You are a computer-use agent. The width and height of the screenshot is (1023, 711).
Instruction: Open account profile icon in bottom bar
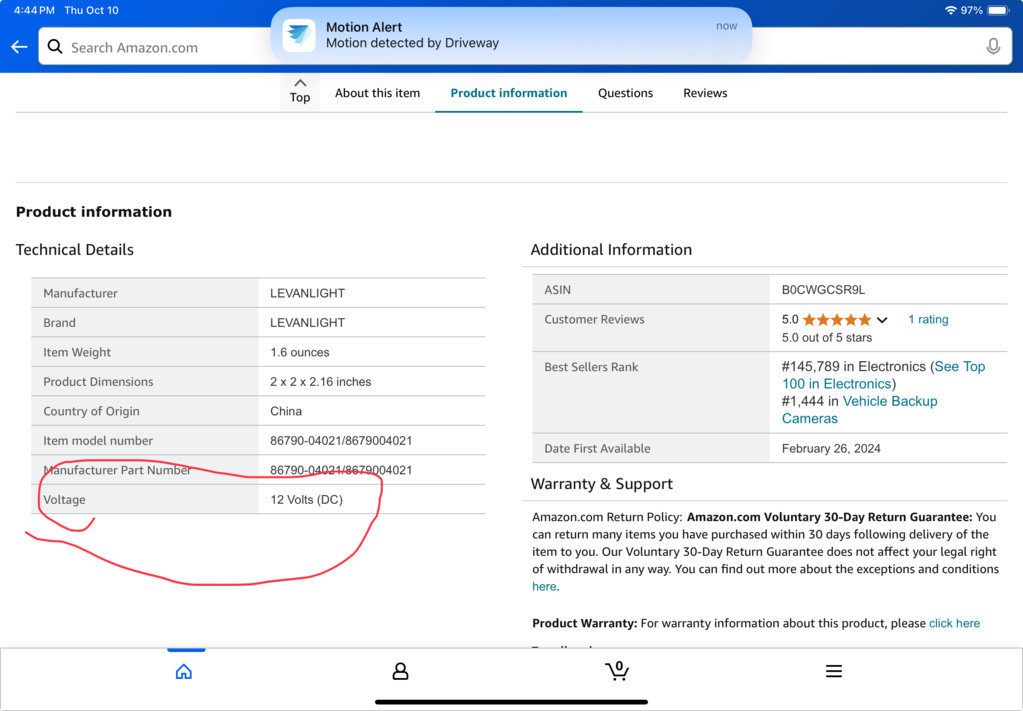[x=401, y=671]
